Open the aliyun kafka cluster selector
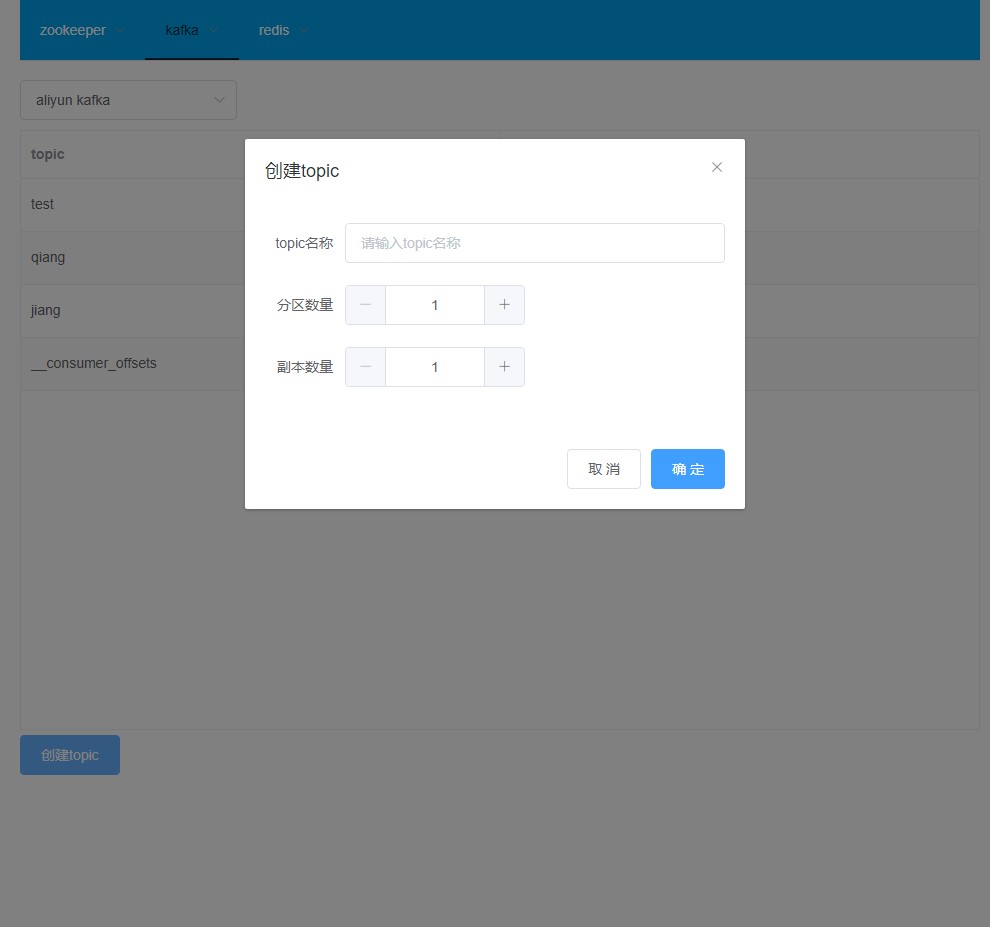 pos(128,100)
